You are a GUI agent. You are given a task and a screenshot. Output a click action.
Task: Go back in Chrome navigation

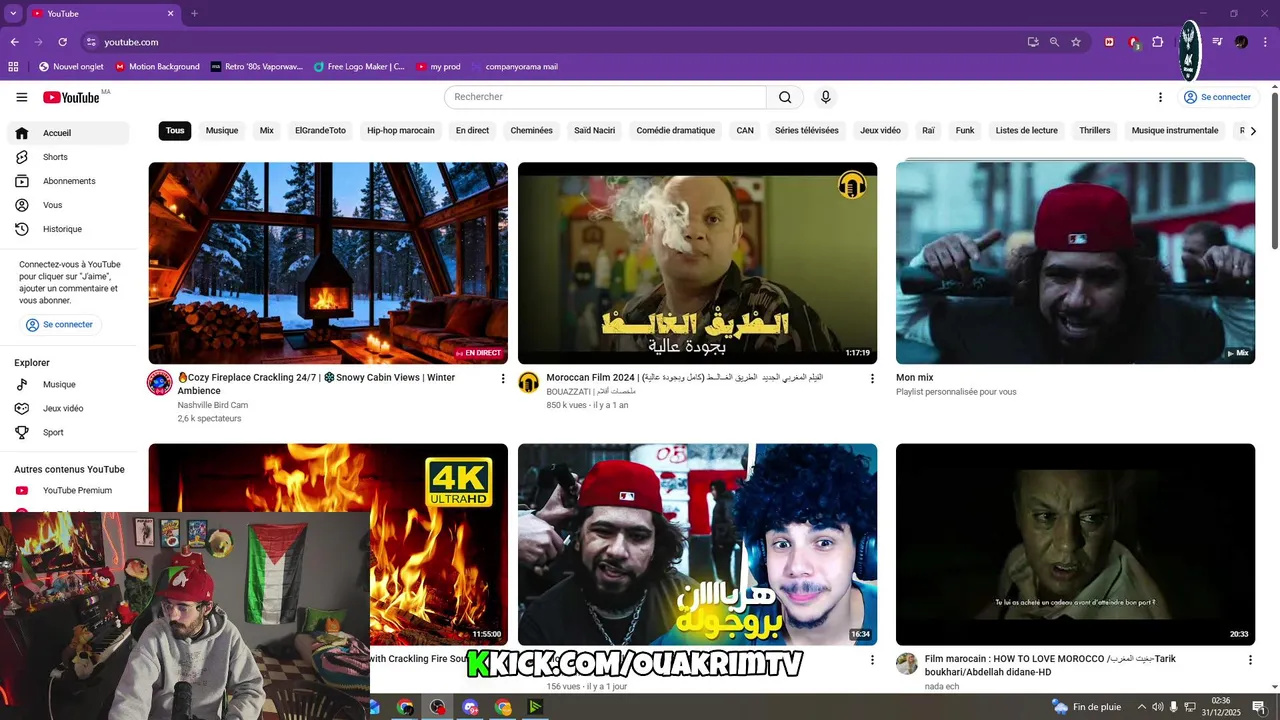[x=14, y=42]
